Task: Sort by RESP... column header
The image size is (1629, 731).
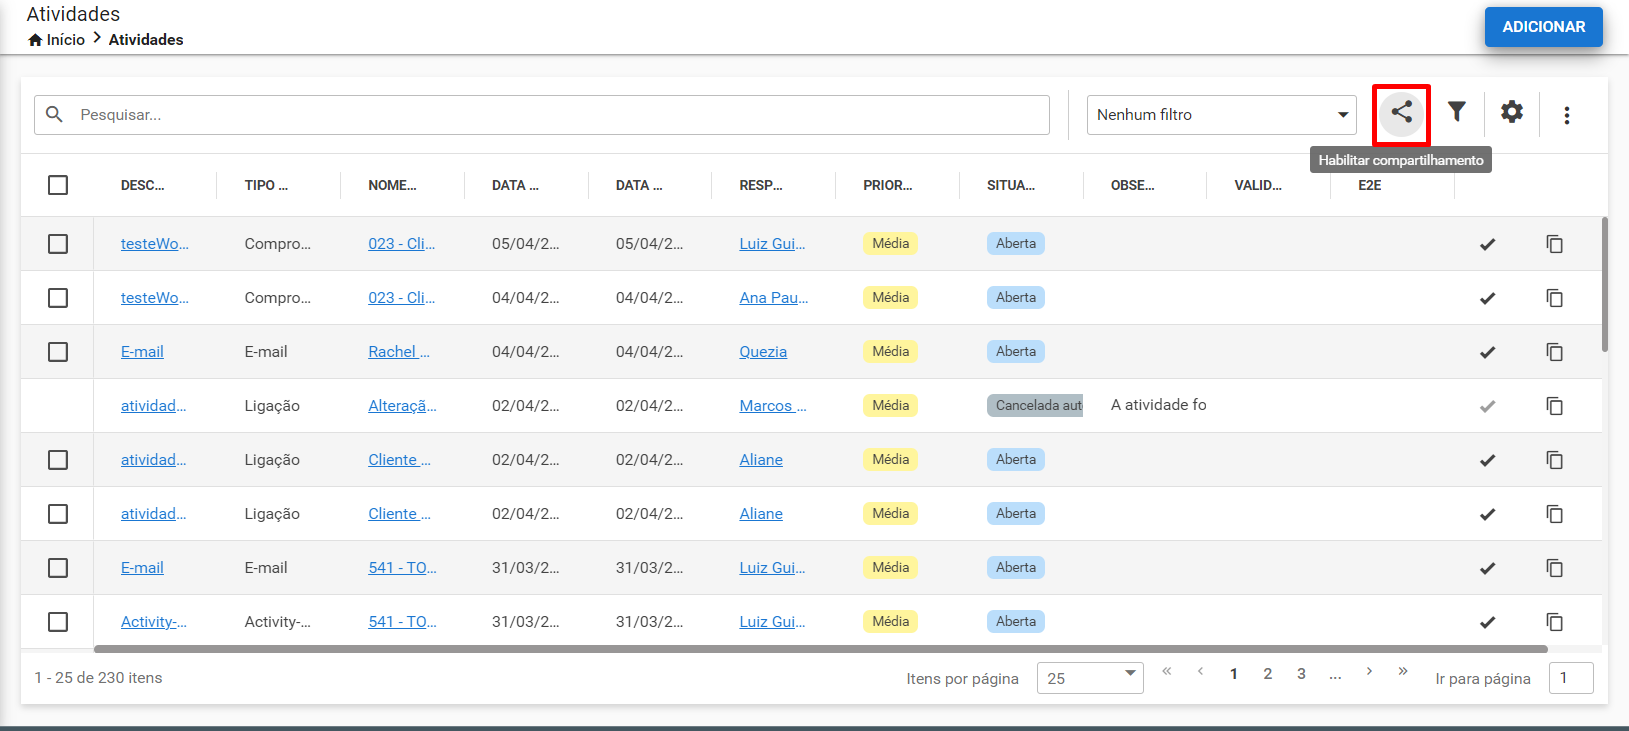Action: click(x=761, y=185)
